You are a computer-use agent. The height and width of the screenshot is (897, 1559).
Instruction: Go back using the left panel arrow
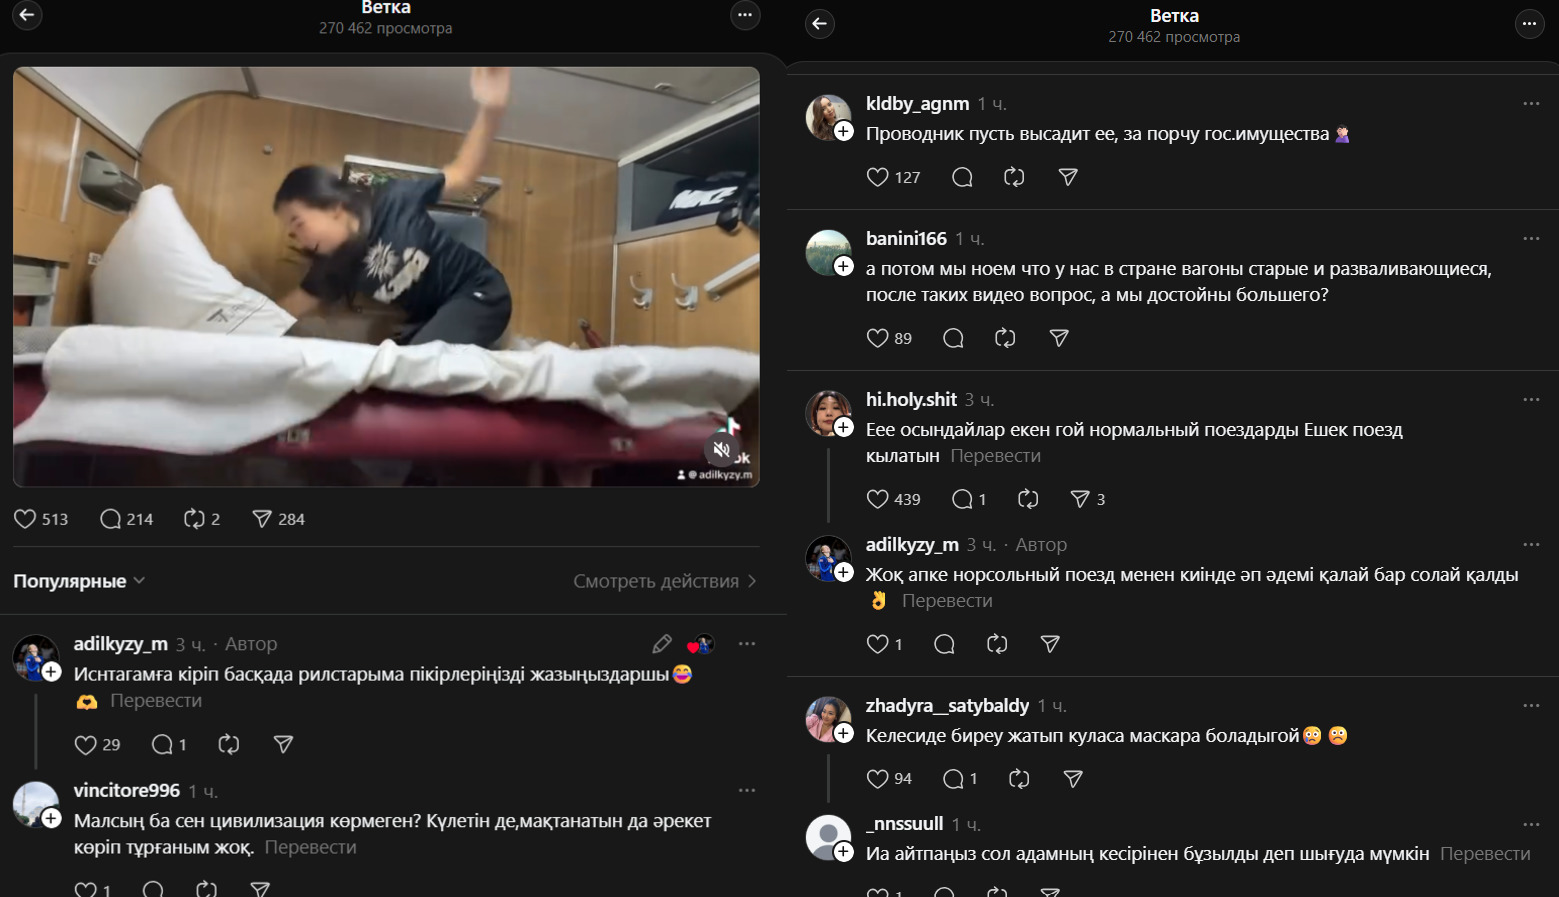(x=27, y=15)
